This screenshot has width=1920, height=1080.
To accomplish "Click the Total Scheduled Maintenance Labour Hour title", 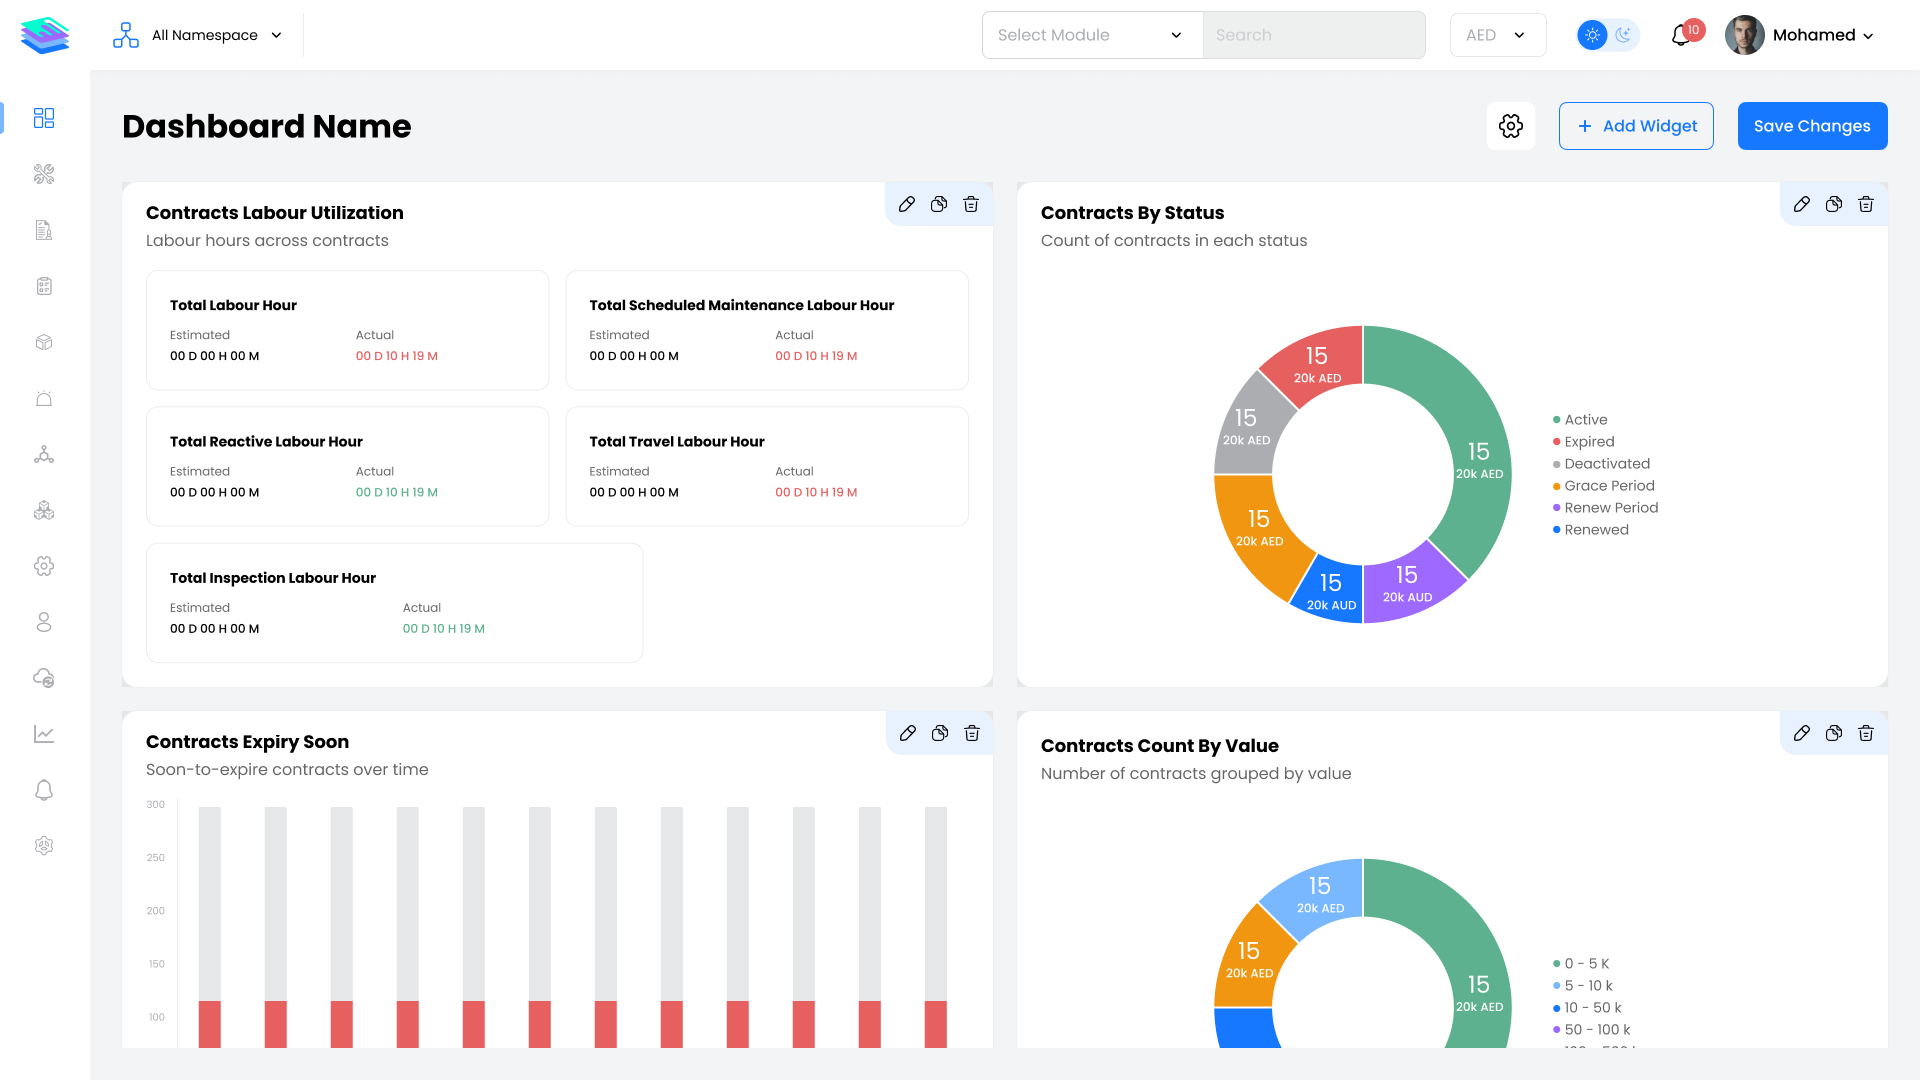I will pyautogui.click(x=742, y=305).
